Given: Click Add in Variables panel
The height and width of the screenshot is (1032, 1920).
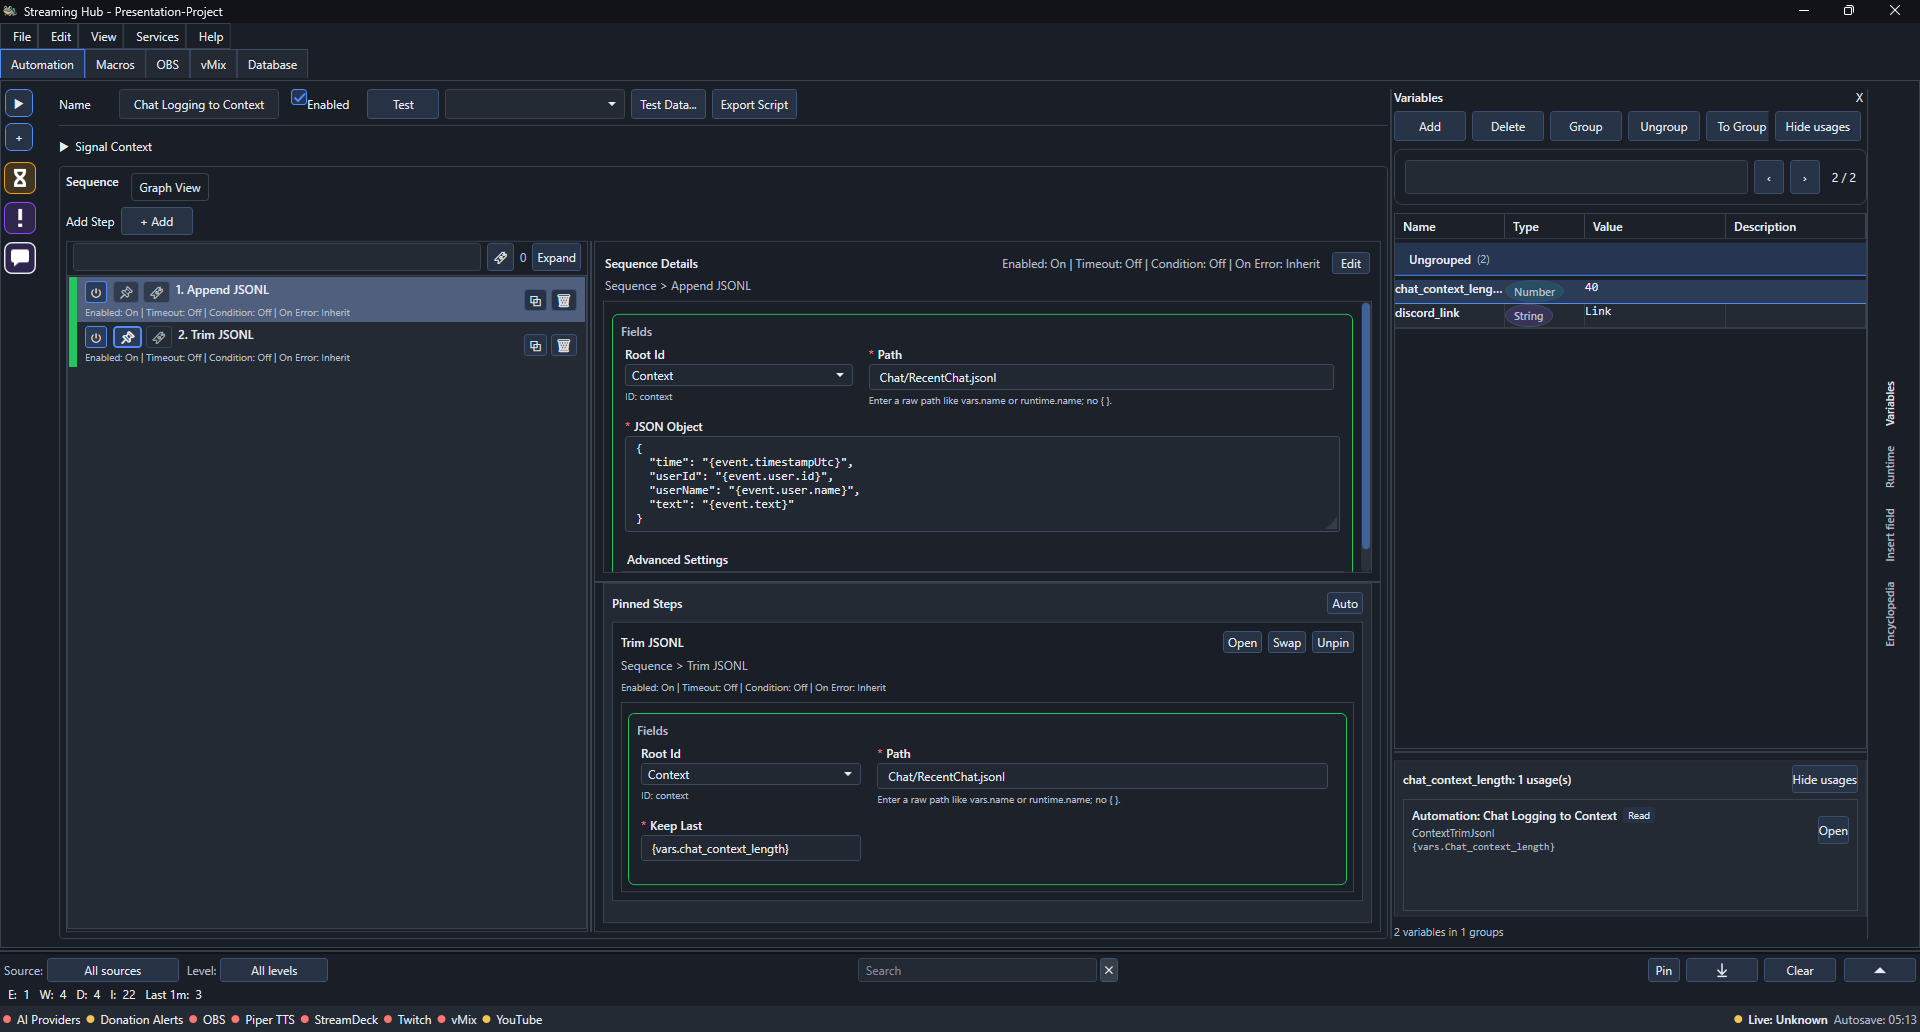Looking at the screenshot, I should coord(1430,127).
